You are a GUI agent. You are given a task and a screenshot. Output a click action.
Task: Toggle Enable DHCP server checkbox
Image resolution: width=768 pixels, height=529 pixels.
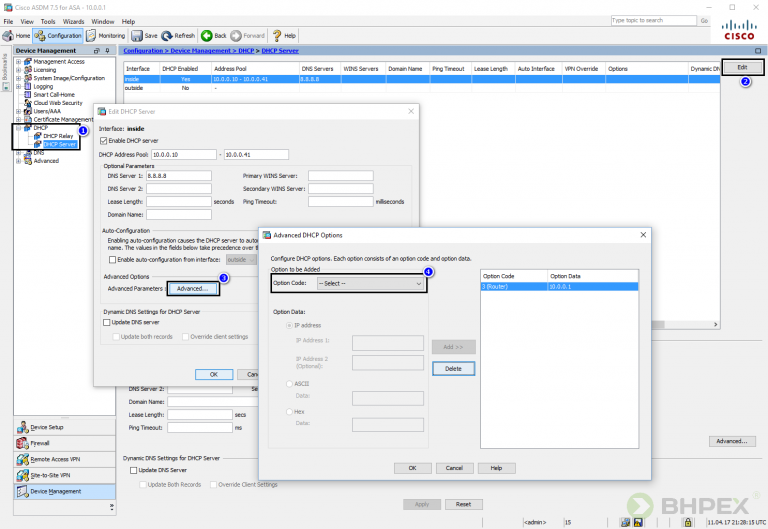point(104,141)
